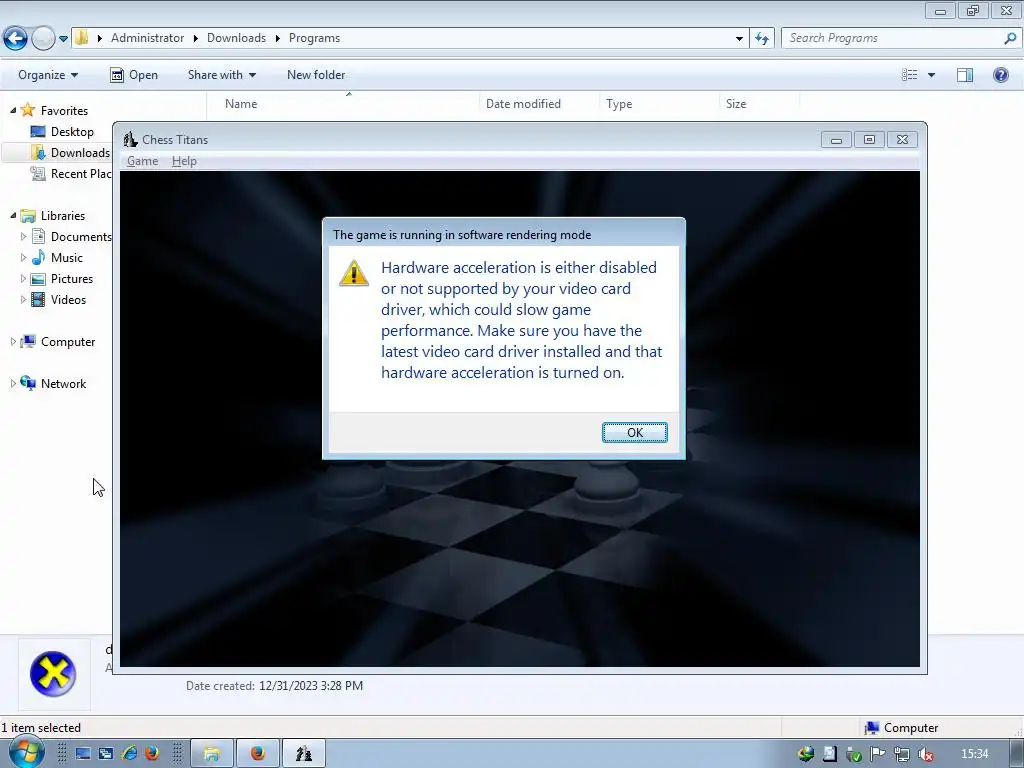This screenshot has height=768, width=1024.
Task: Expand the Network tree node
Action: tap(13, 383)
